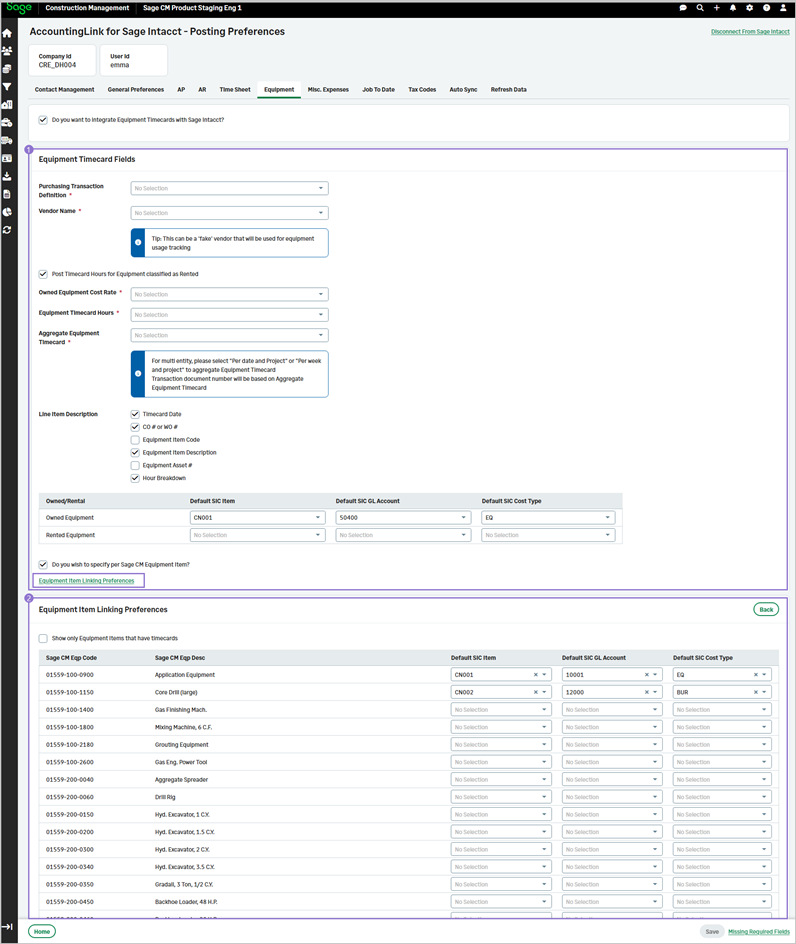This screenshot has width=796, height=944.
Task: Open the people group icon in sidebar
Action: coord(7,51)
